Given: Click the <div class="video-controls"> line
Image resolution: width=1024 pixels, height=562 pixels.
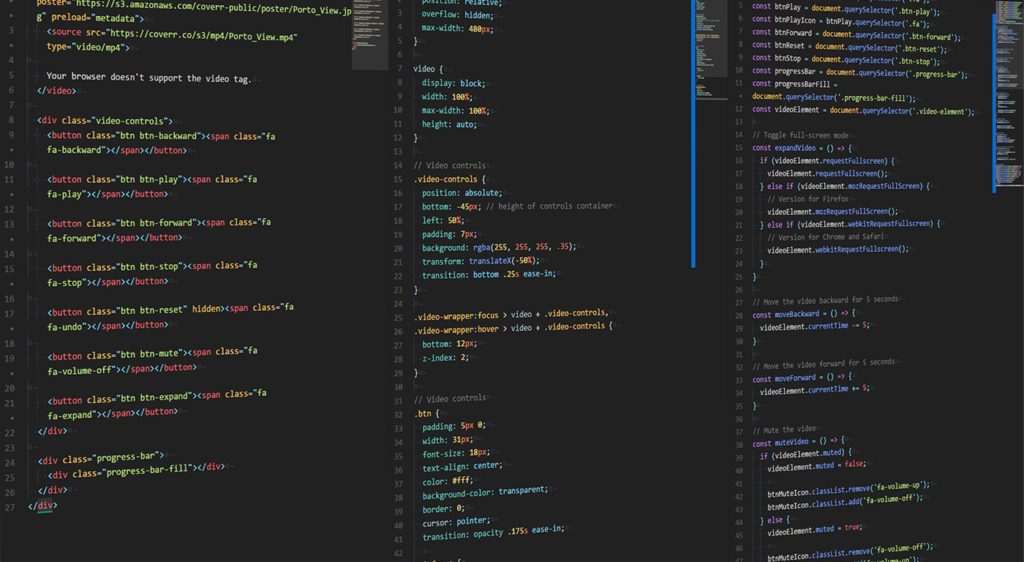Looking at the screenshot, I should (x=104, y=121).
